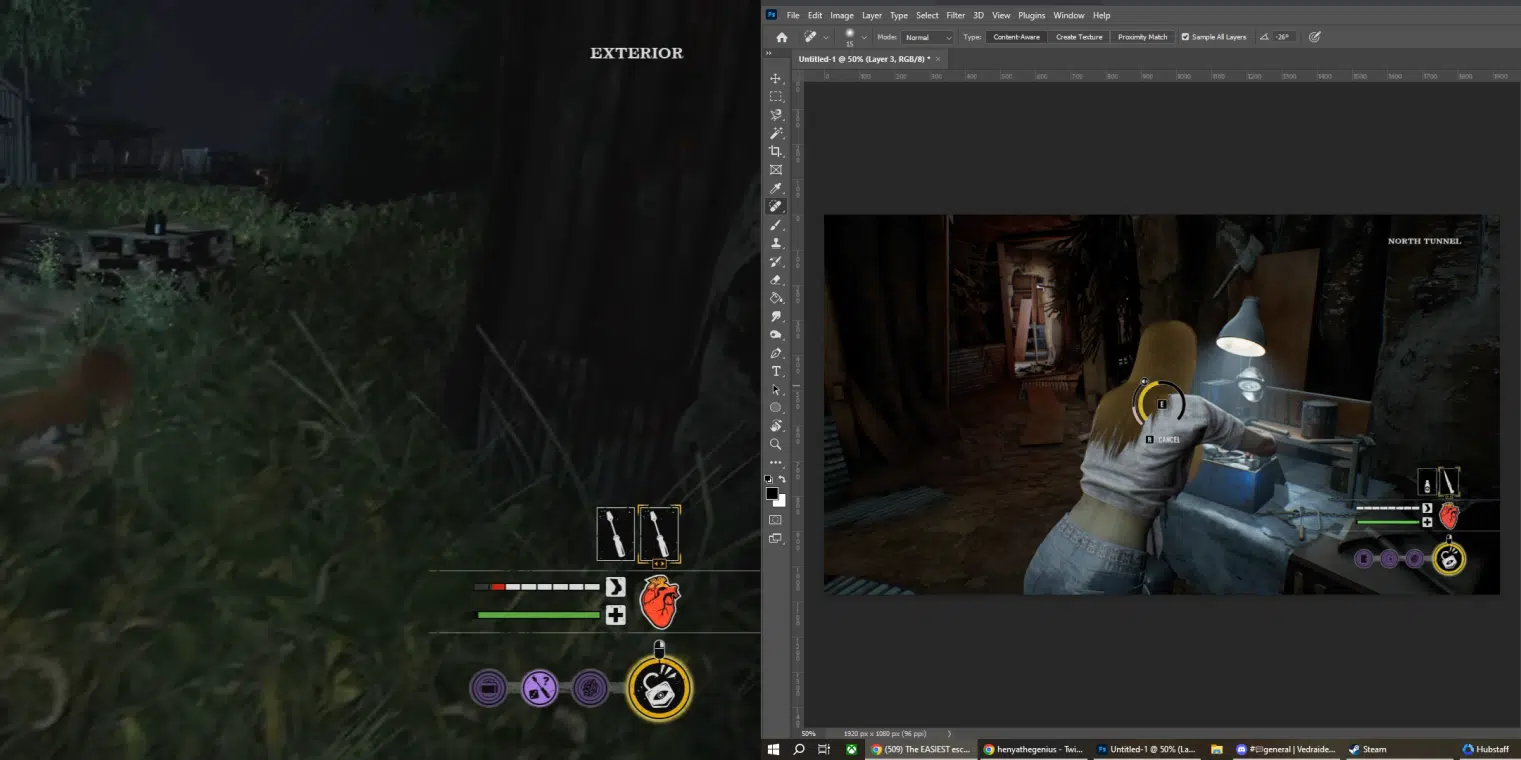Open the Xbox app in taskbar
The height and width of the screenshot is (760, 1521).
(x=850, y=749)
